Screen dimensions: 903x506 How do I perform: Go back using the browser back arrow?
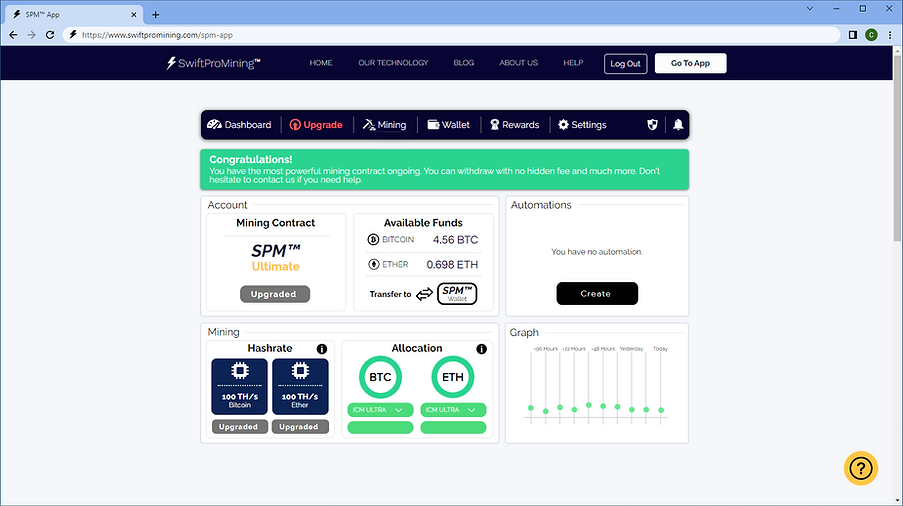[x=13, y=35]
